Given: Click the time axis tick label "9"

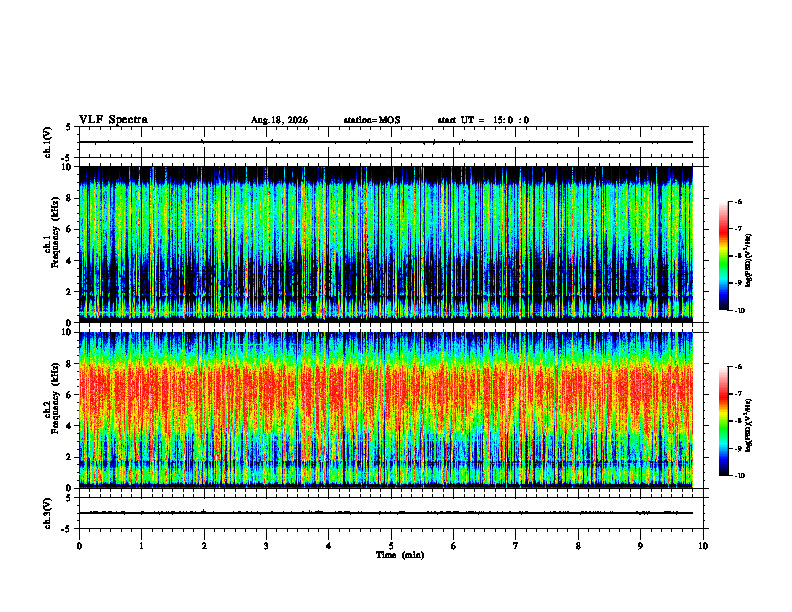Looking at the screenshot, I should [x=640, y=546].
